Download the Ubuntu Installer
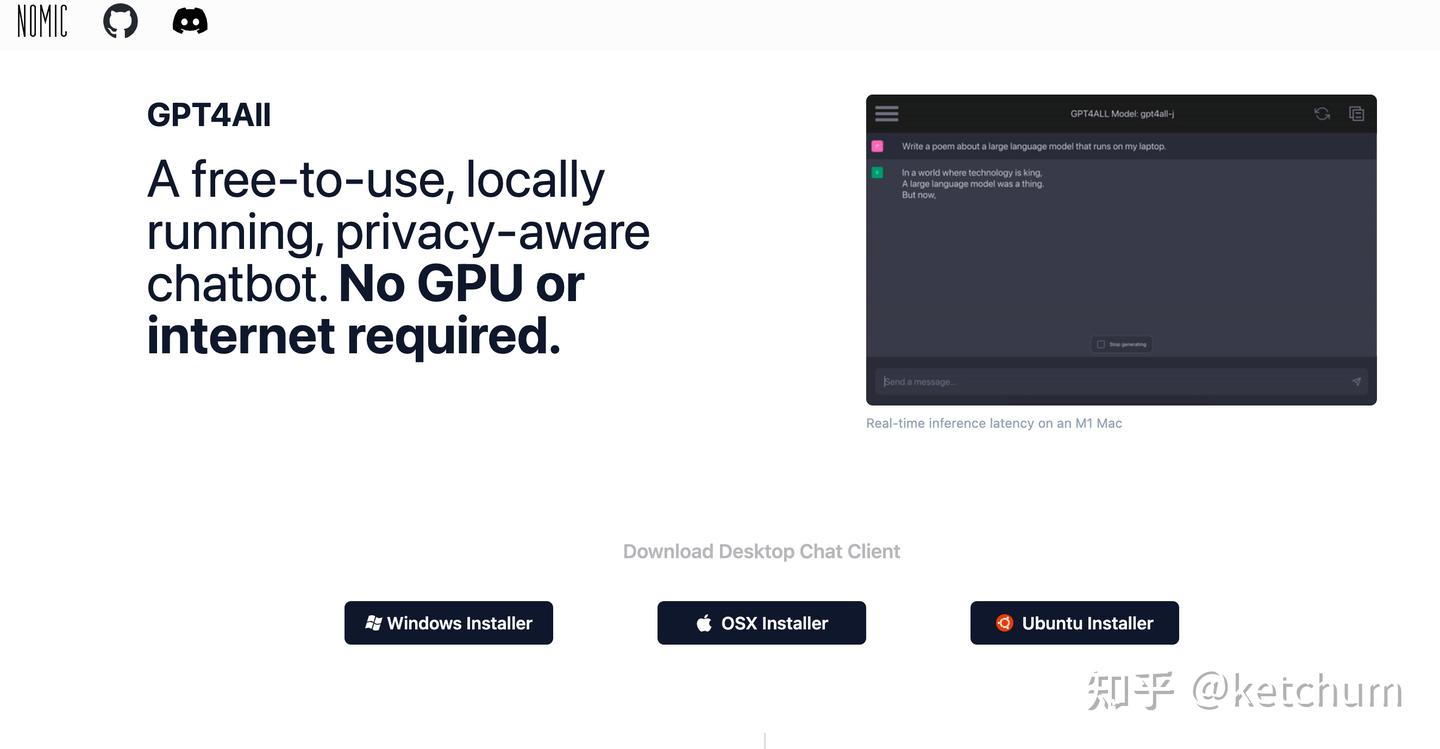This screenshot has width=1440, height=749. [x=1075, y=623]
